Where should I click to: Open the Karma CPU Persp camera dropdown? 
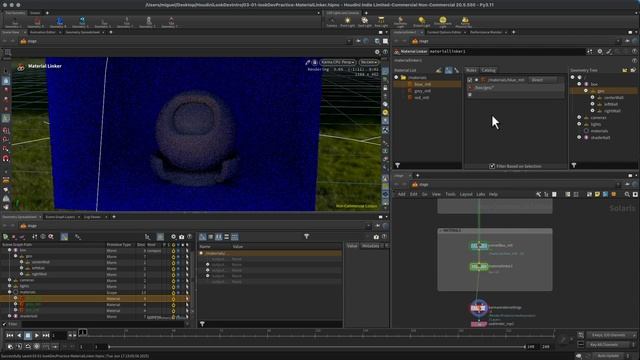coord(337,62)
